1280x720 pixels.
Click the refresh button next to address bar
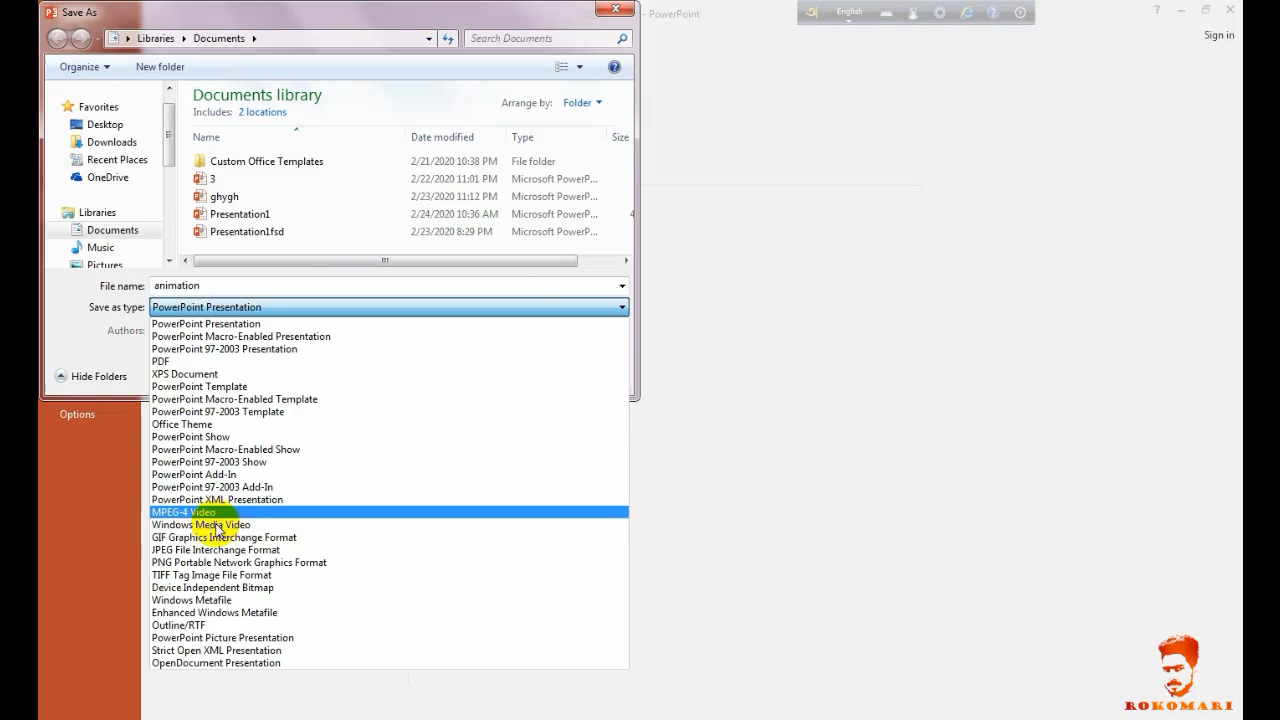pos(448,39)
